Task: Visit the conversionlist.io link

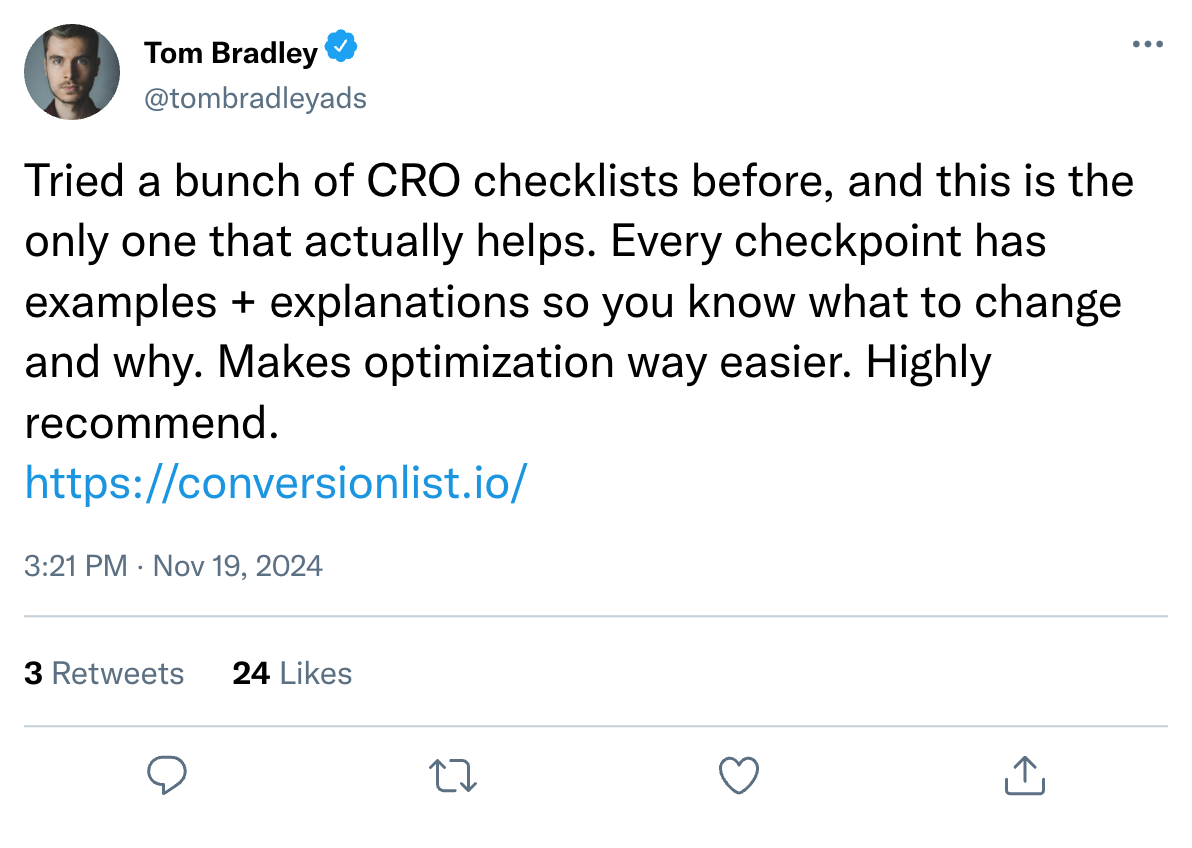Action: tap(275, 484)
